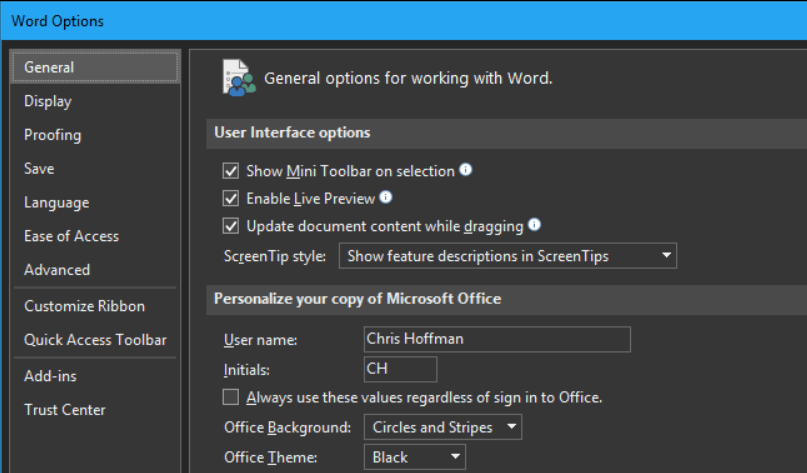Switch to the Advanced category
This screenshot has width=807, height=473.
57,270
